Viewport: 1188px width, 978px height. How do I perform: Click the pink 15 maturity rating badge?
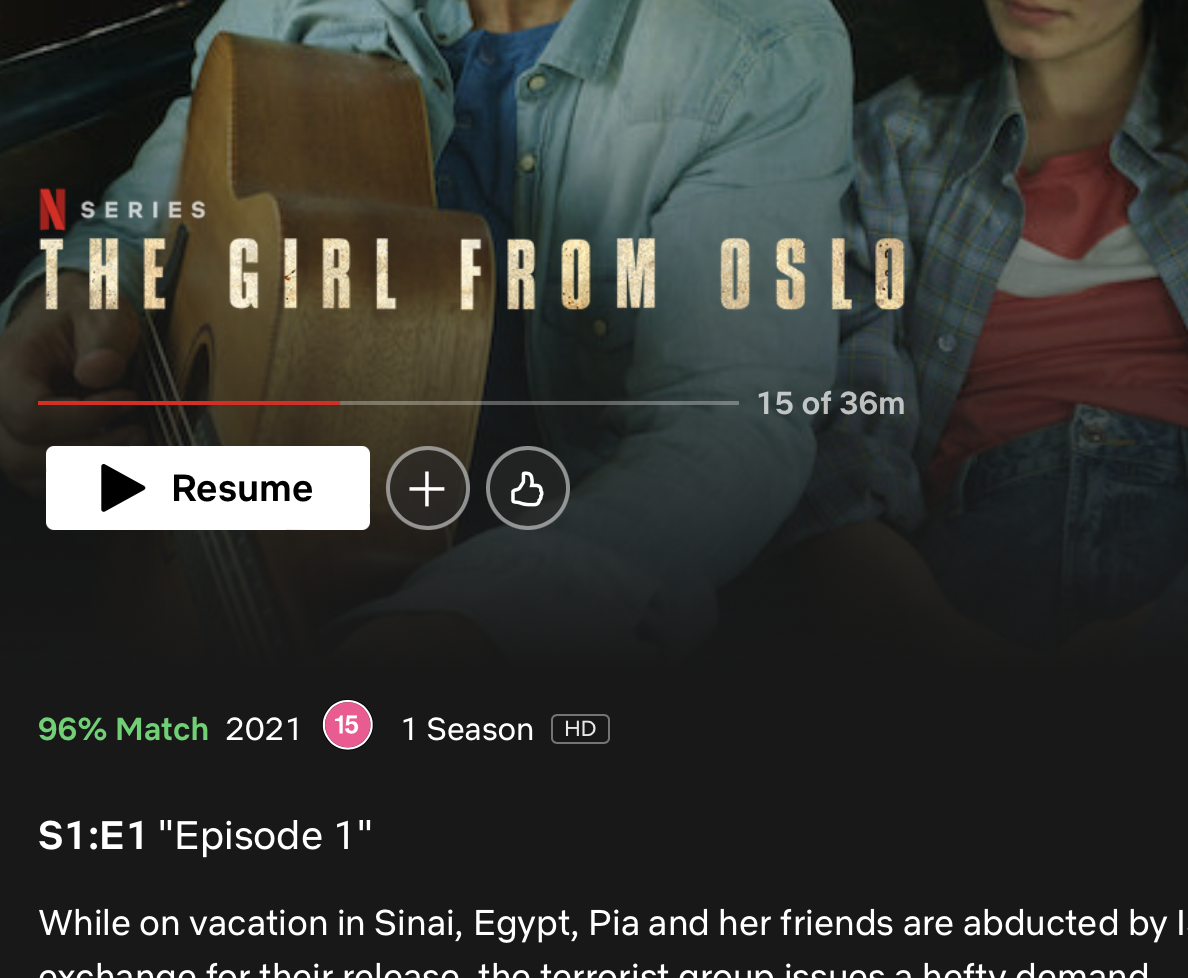[348, 725]
